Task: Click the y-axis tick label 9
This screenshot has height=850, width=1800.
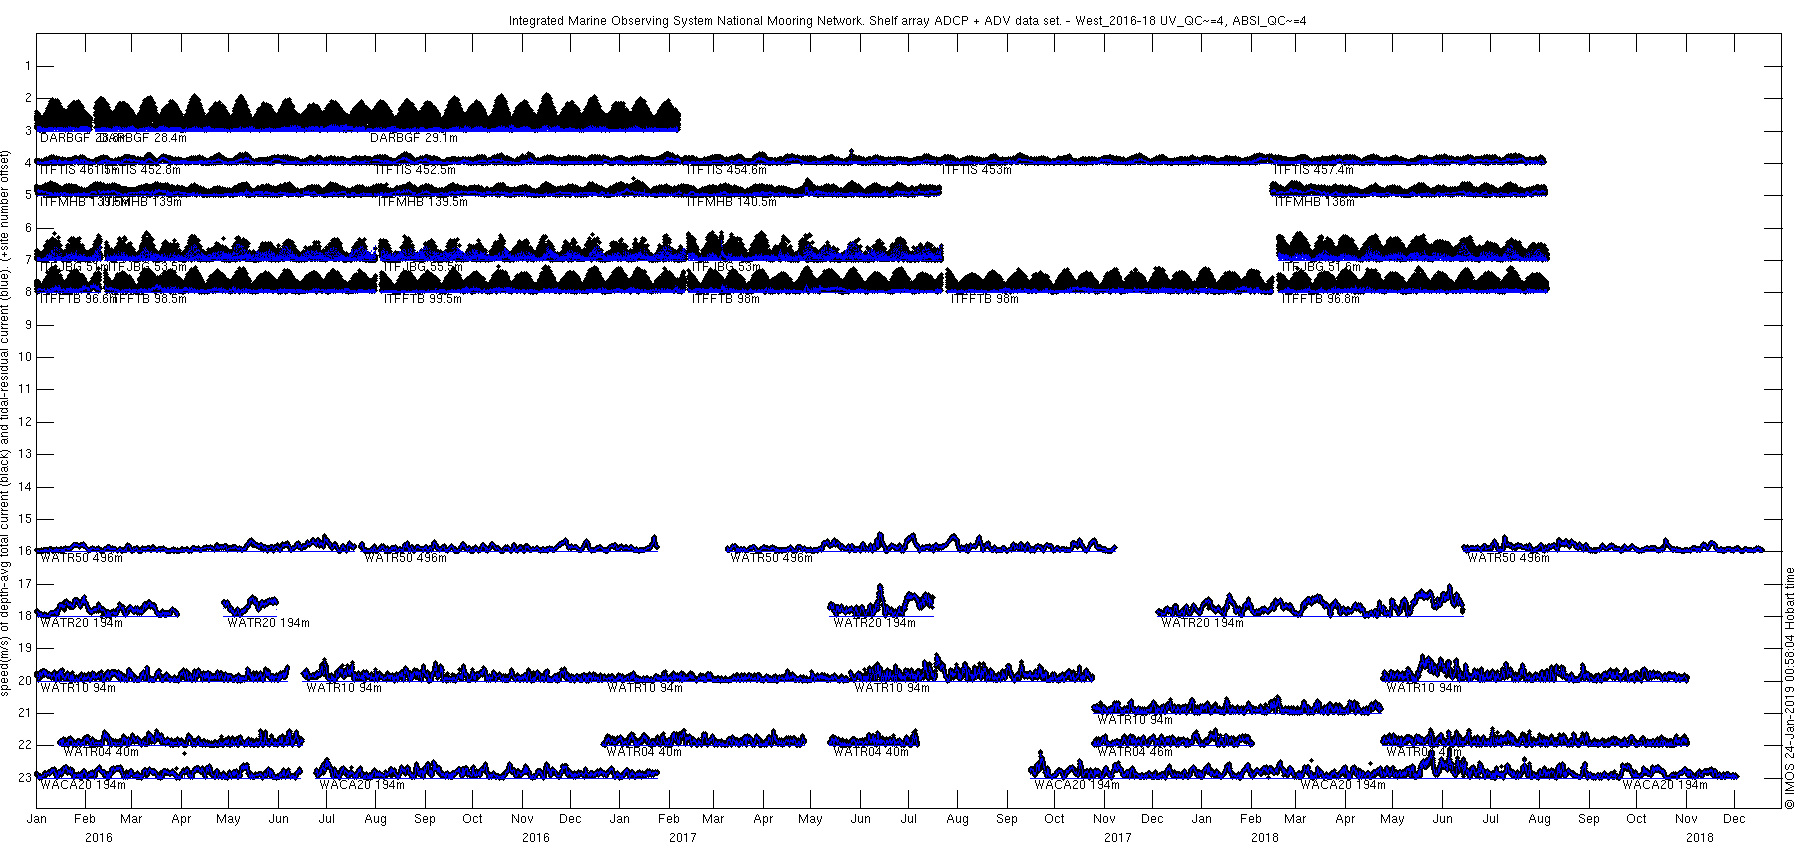Action: (x=27, y=325)
